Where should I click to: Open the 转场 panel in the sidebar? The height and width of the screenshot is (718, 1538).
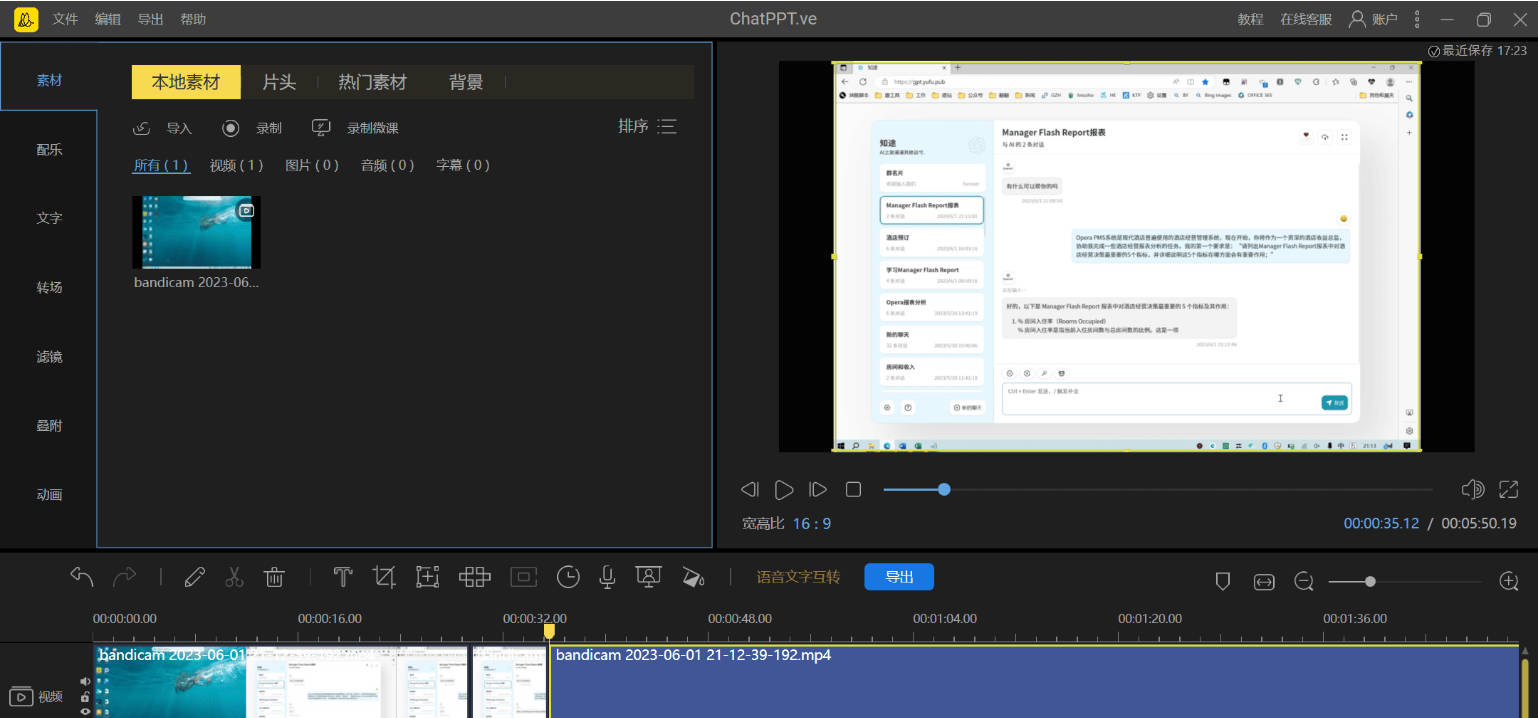[49, 287]
